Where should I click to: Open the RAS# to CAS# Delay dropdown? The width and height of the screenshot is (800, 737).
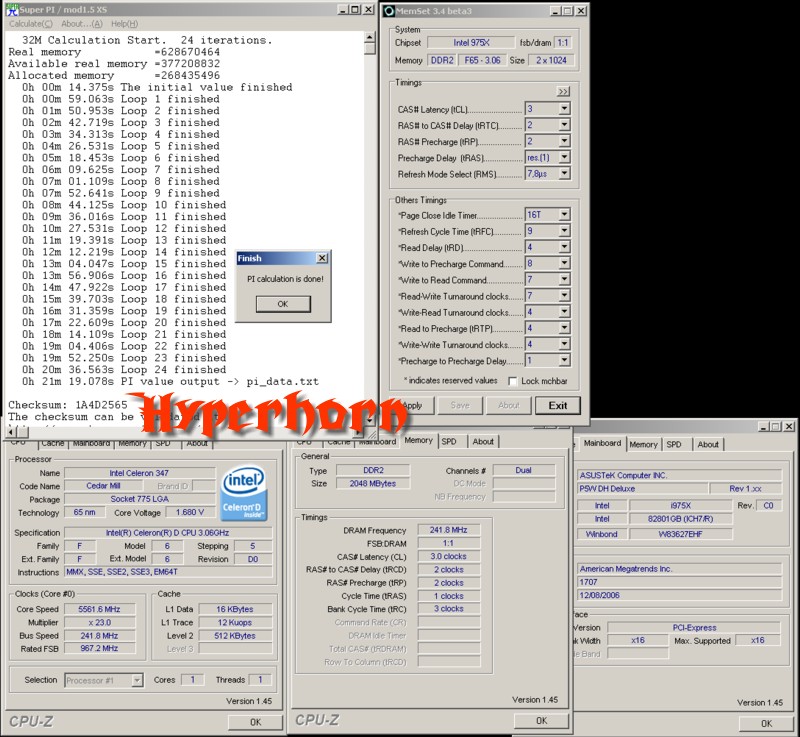click(x=564, y=125)
